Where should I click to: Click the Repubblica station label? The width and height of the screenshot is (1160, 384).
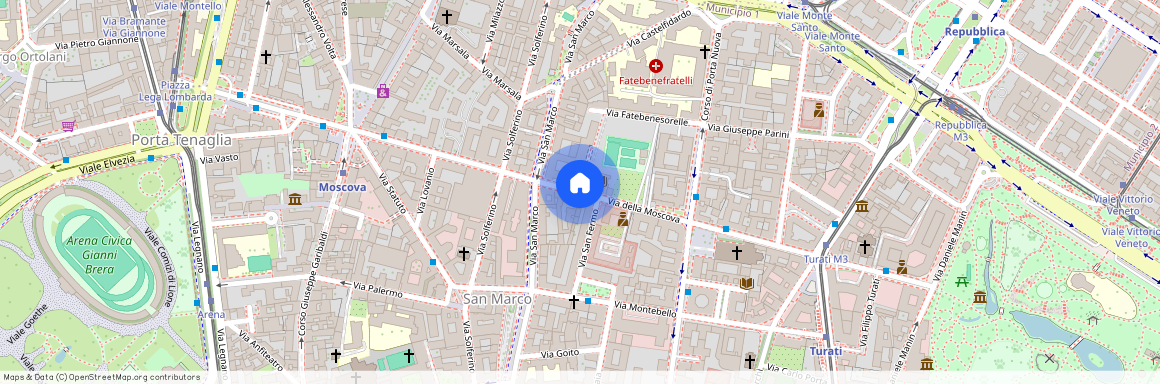[x=974, y=32]
